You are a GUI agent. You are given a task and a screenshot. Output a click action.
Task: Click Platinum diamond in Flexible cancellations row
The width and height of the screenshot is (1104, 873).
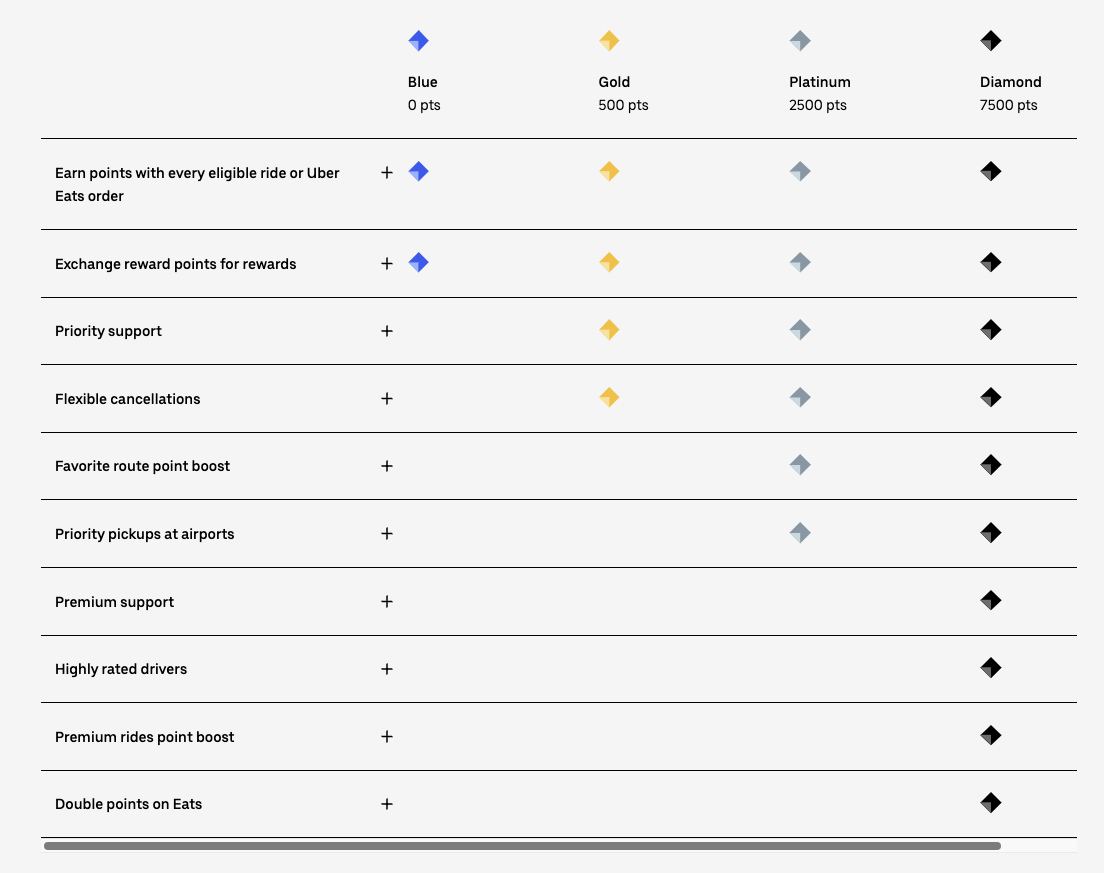[800, 397]
